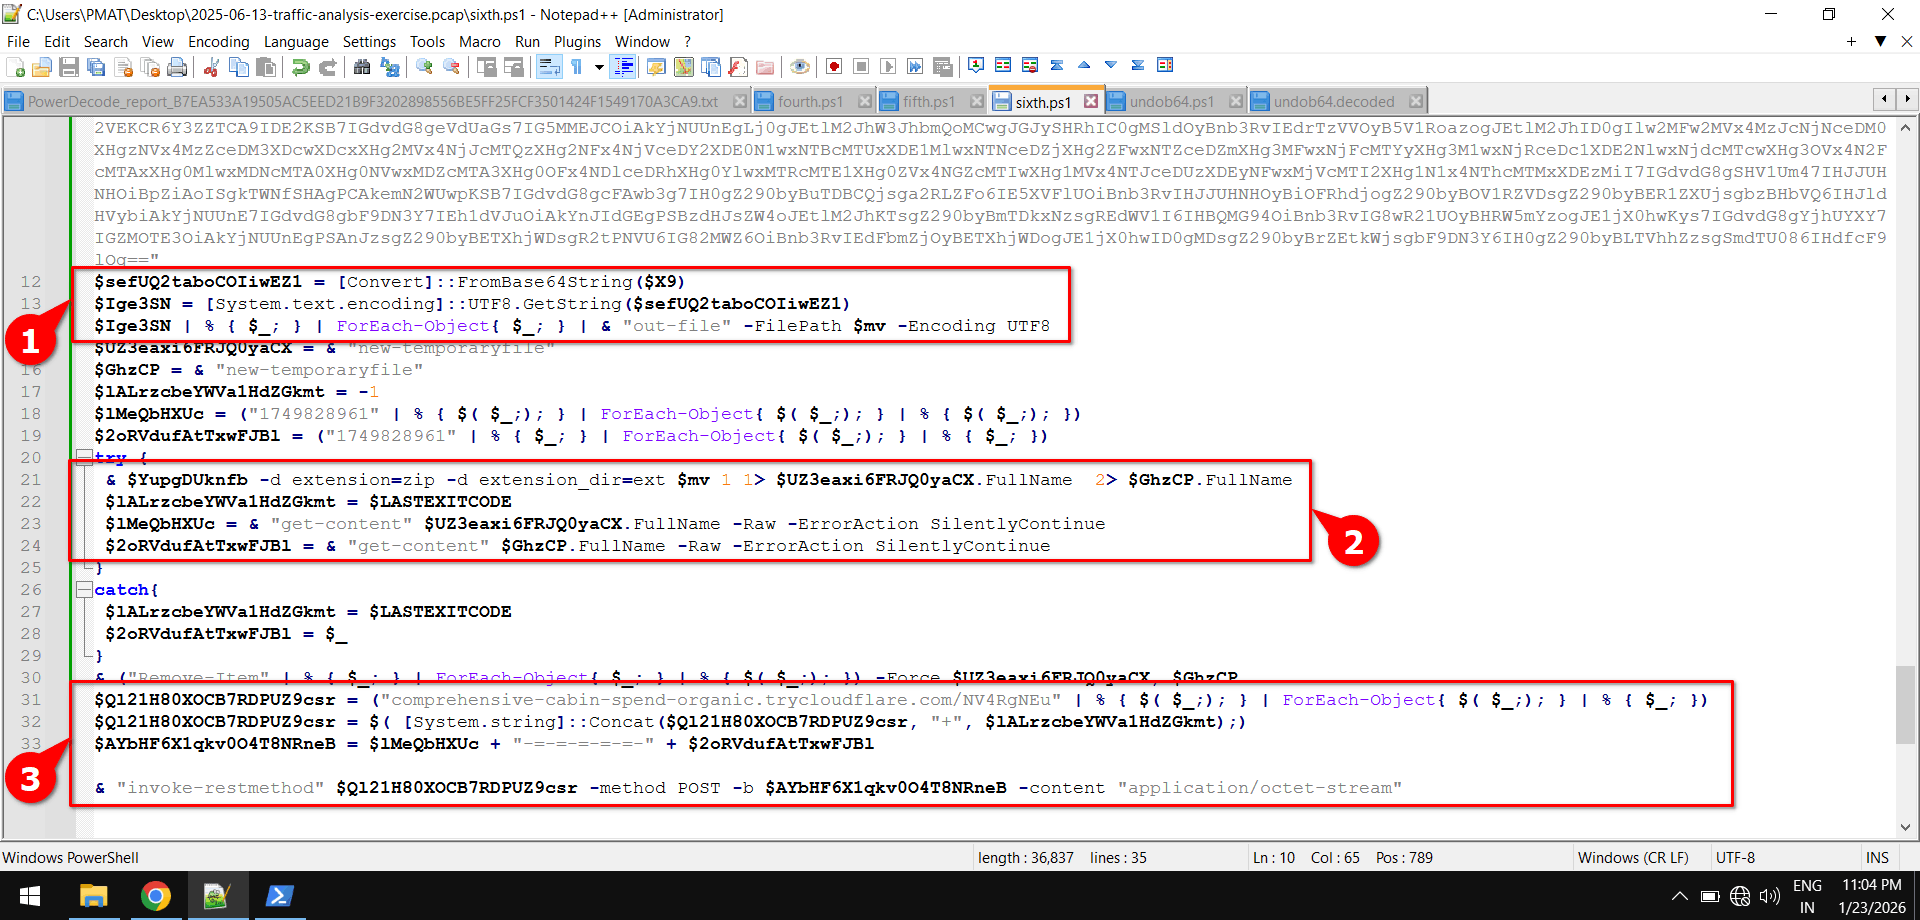Viewport: 1920px width, 920px height.
Task: Collapse the try block fold marker
Action: tap(84, 457)
